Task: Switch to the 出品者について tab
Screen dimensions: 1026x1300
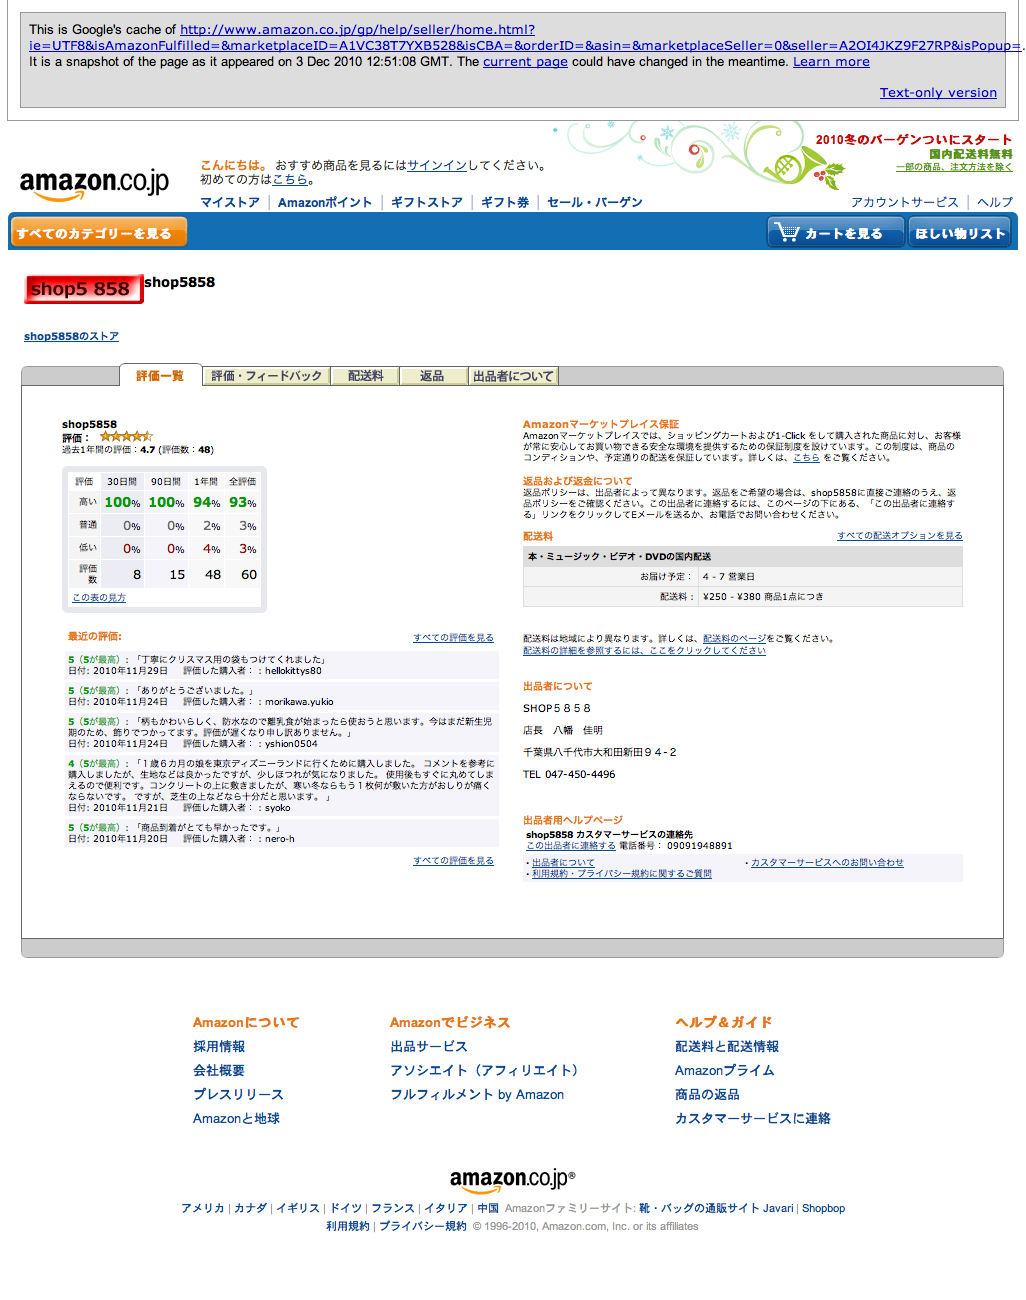Action: pyautogui.click(x=513, y=376)
